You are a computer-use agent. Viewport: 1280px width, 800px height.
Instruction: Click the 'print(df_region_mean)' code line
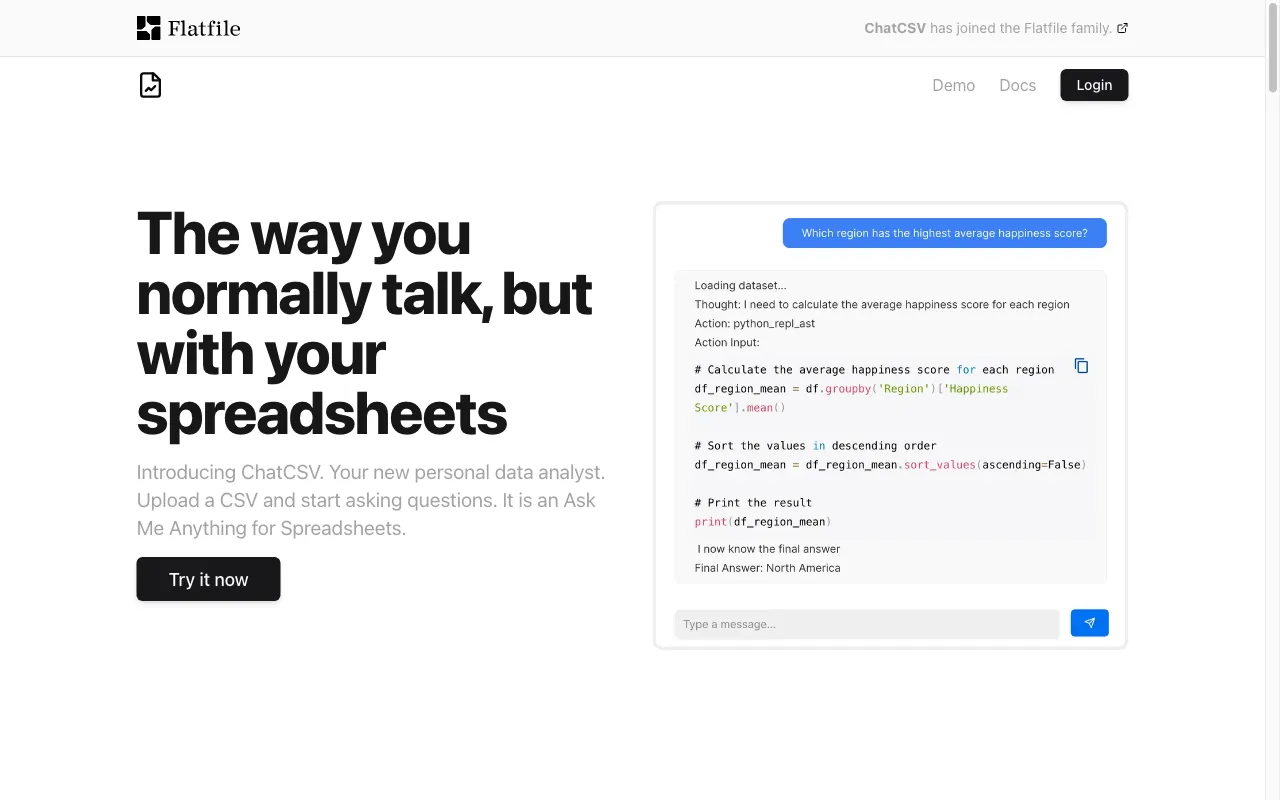point(763,522)
